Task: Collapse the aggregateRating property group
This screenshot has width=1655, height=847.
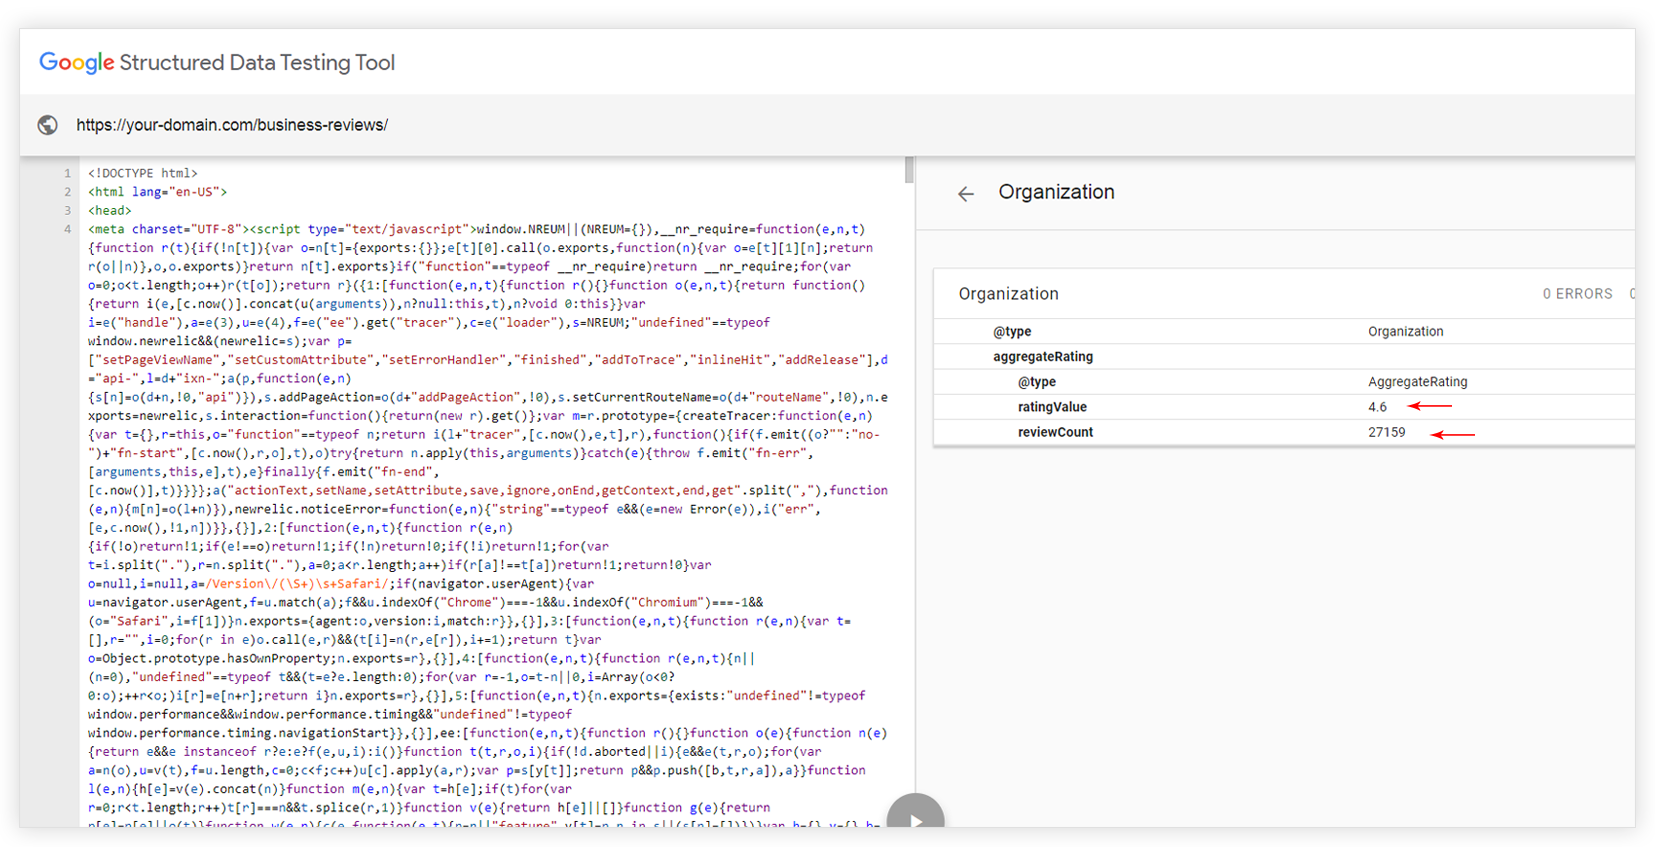Action: 1042,357
